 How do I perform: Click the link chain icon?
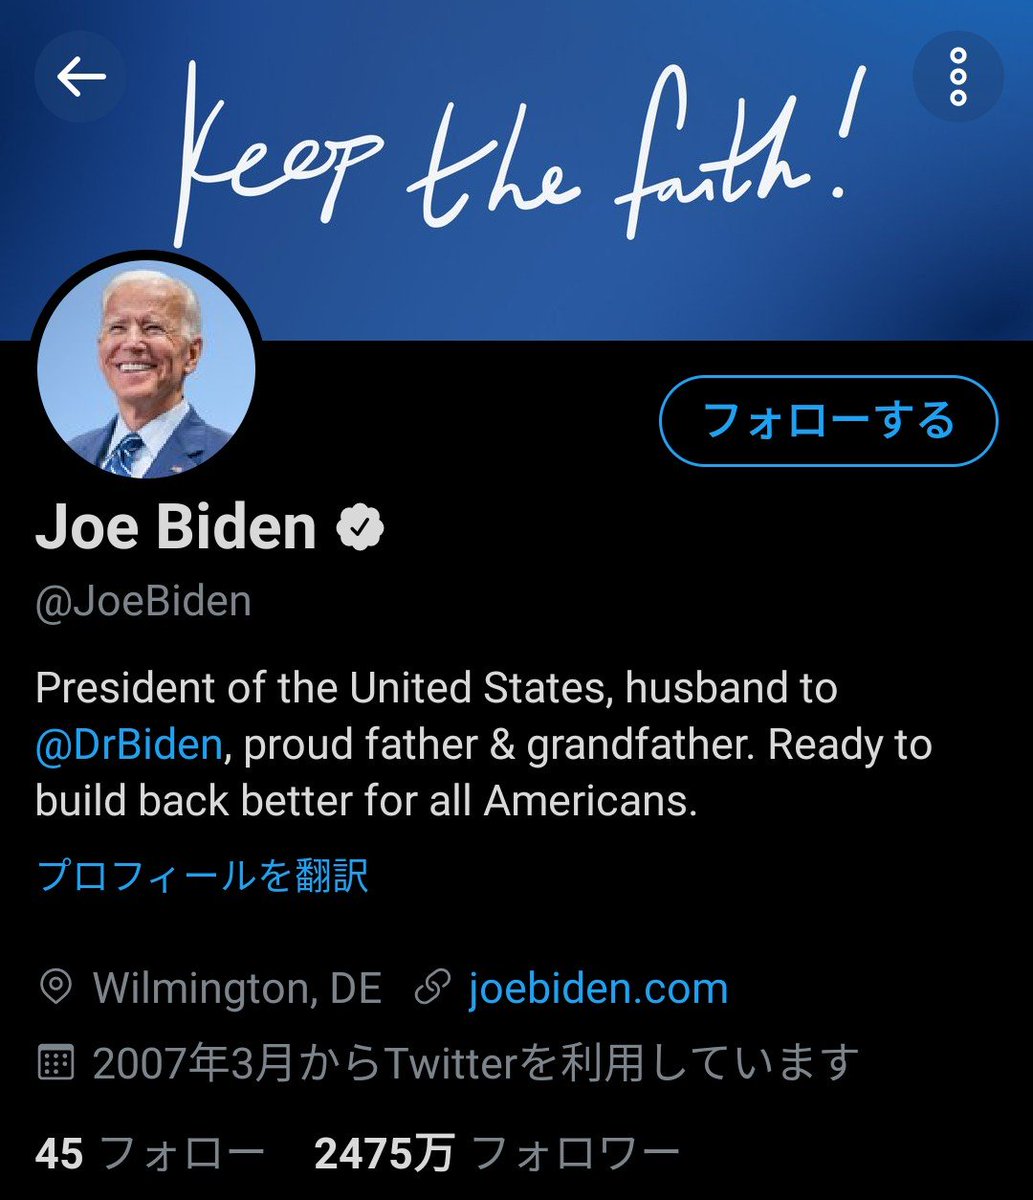432,989
